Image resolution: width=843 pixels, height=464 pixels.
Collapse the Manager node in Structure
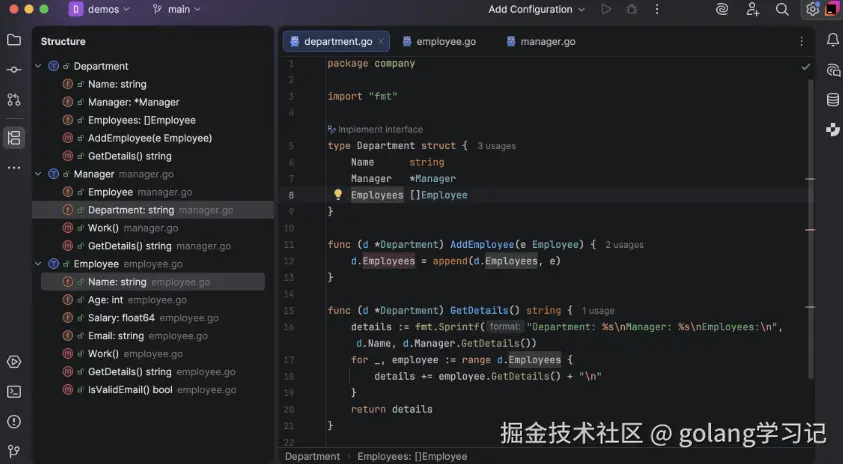pyautogui.click(x=38, y=174)
